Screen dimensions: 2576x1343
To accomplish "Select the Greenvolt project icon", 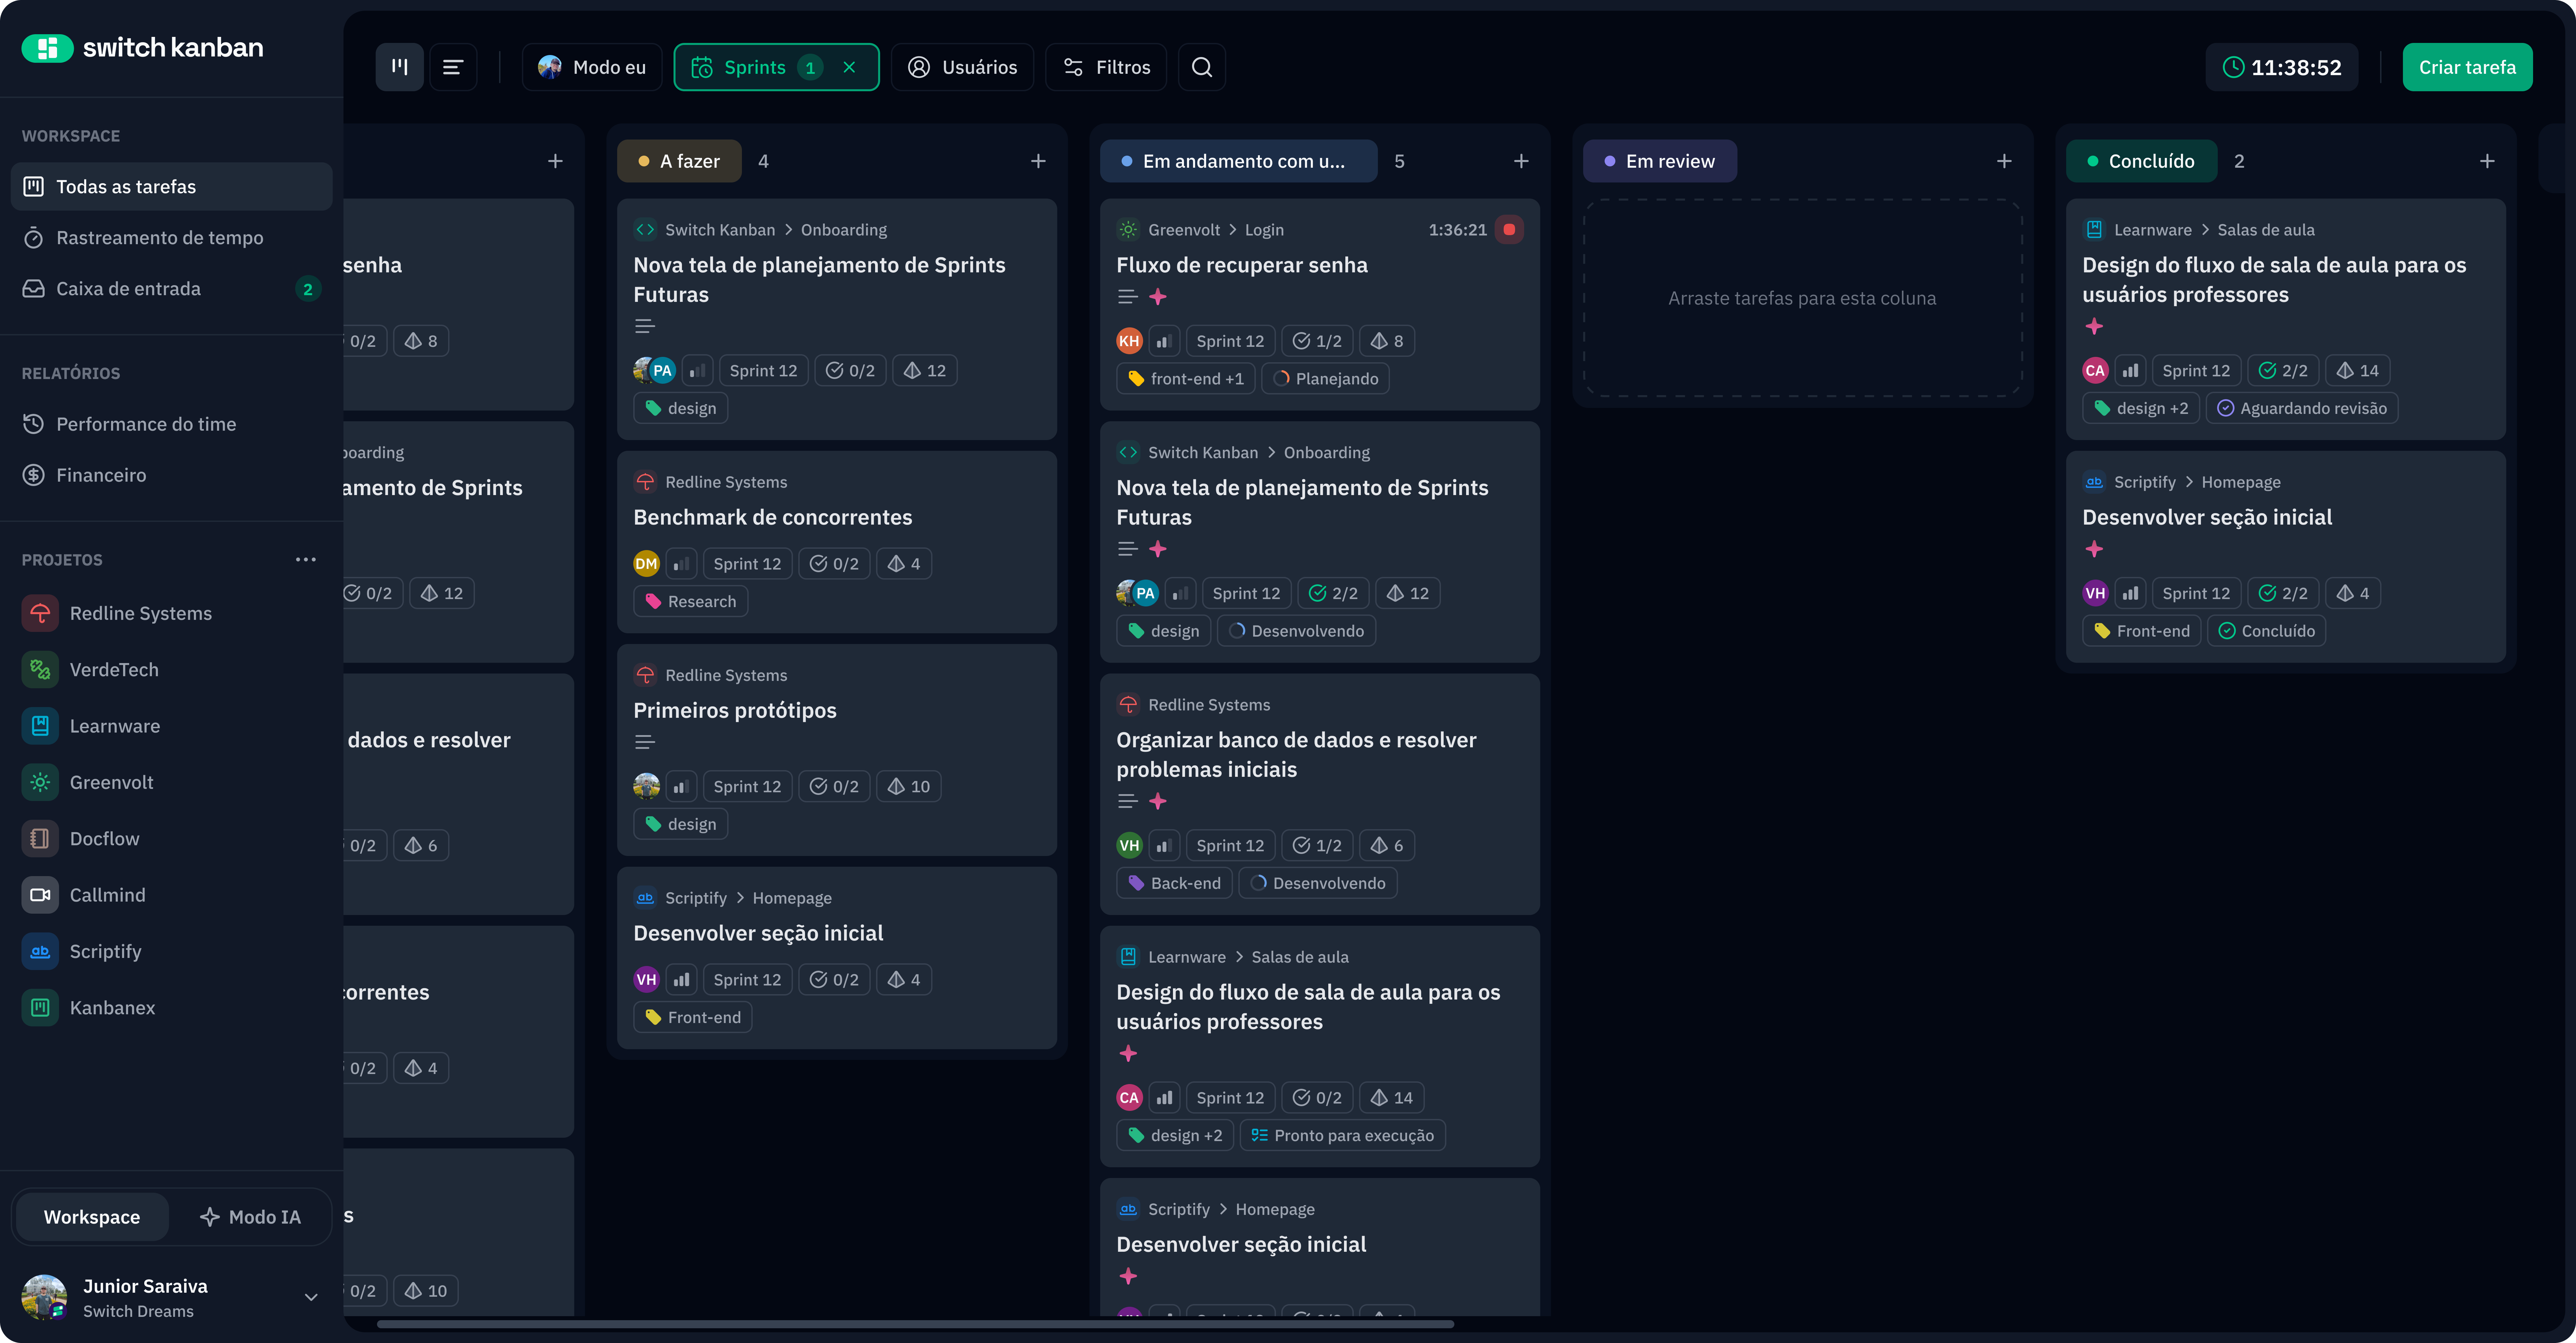I will 40,782.
